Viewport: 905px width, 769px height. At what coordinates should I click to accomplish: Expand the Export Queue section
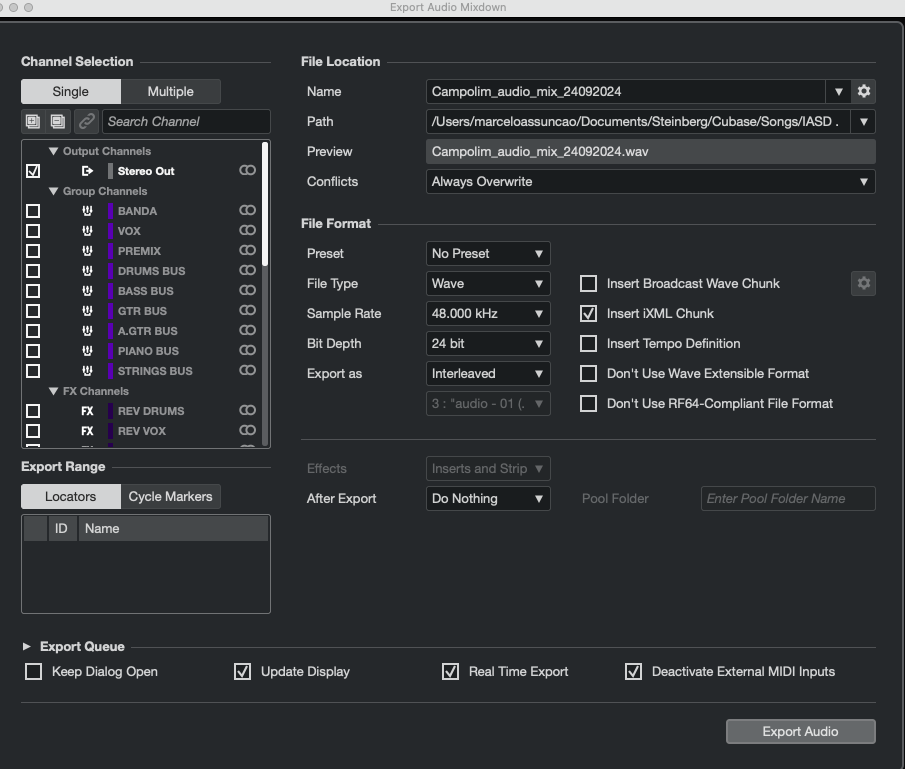click(27, 647)
